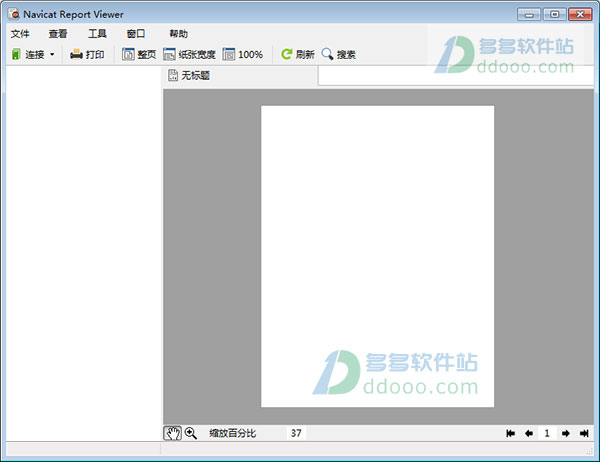Open the 窗口 menu
Image resolution: width=600 pixels, height=462 pixels.
[136, 34]
